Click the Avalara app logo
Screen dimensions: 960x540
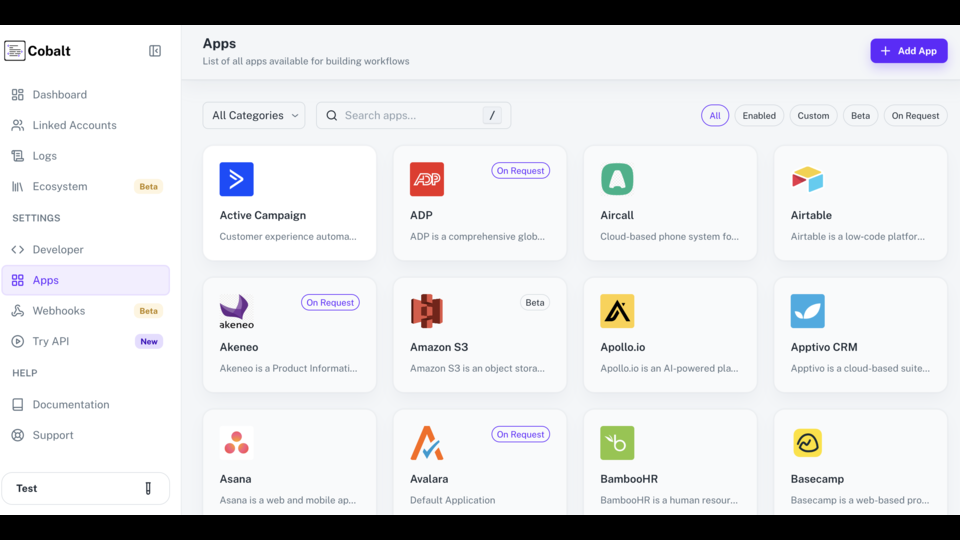point(427,443)
